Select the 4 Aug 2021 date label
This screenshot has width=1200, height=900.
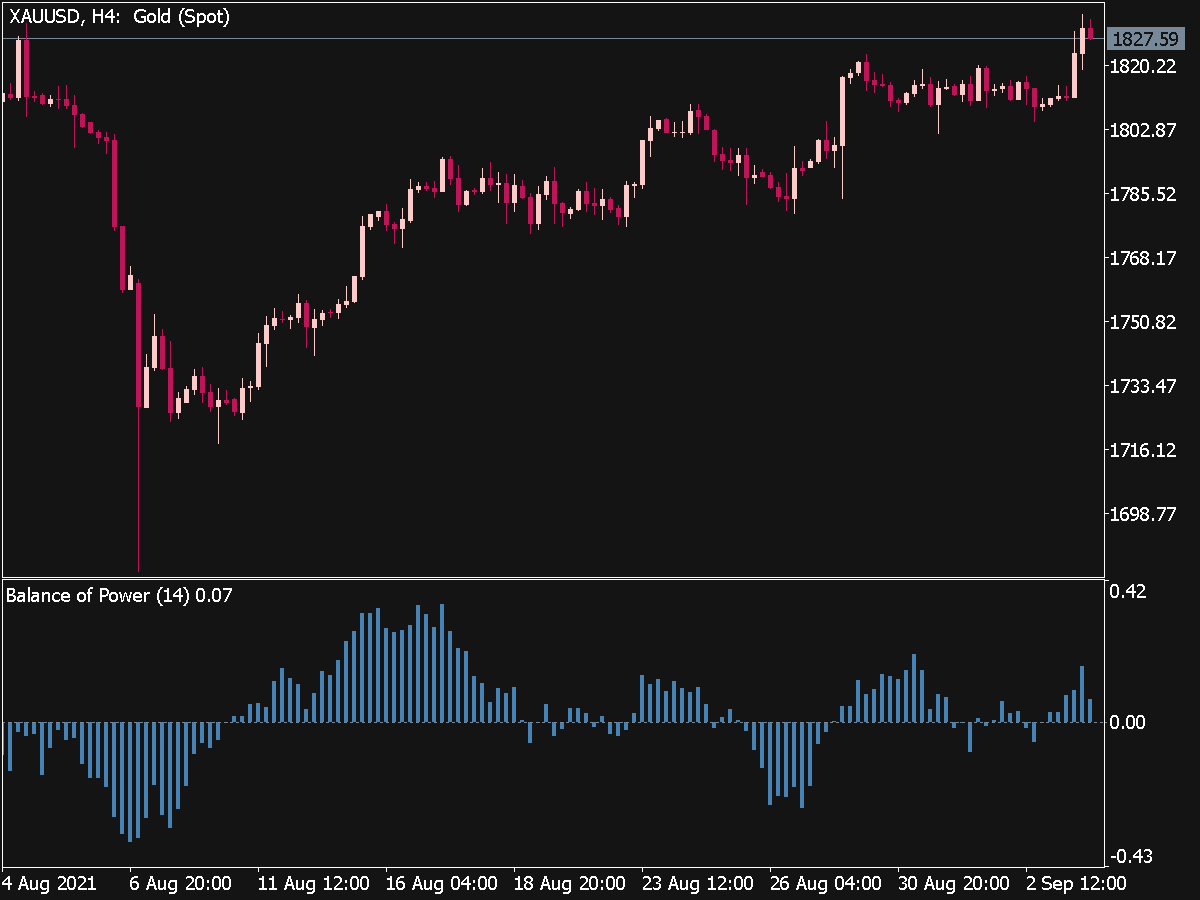50,884
